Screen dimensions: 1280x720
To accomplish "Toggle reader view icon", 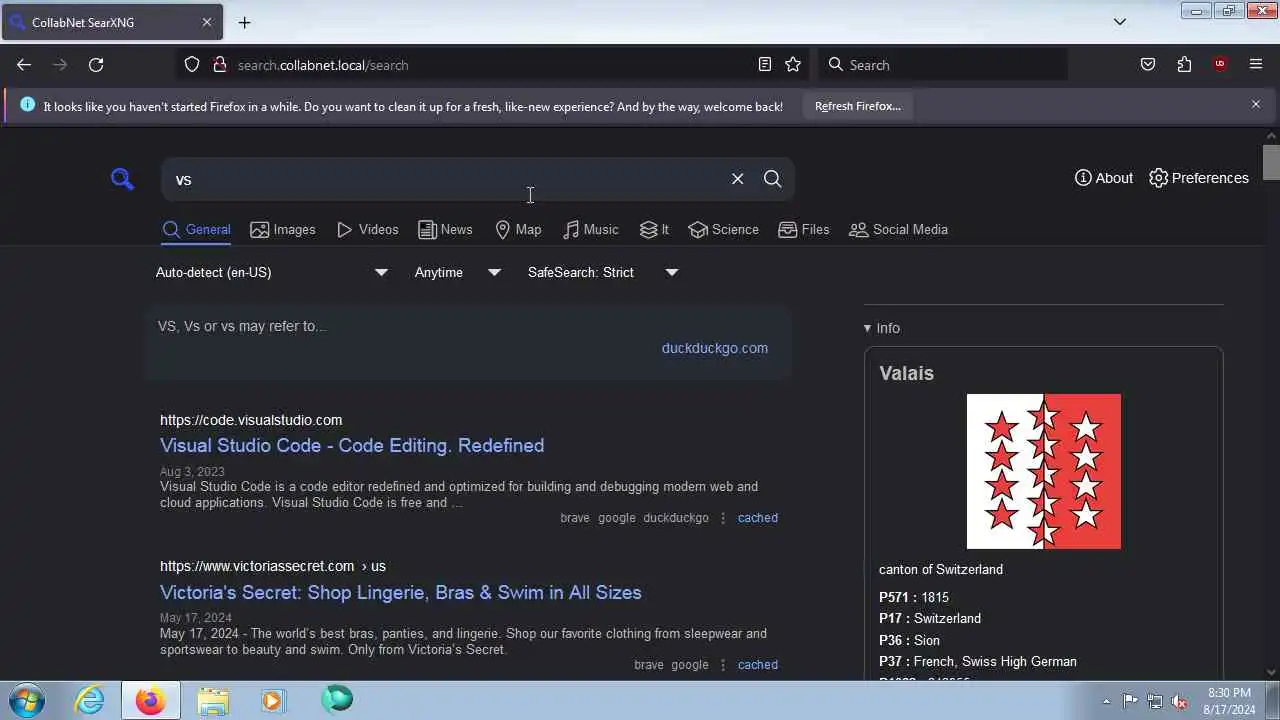I will tap(765, 65).
